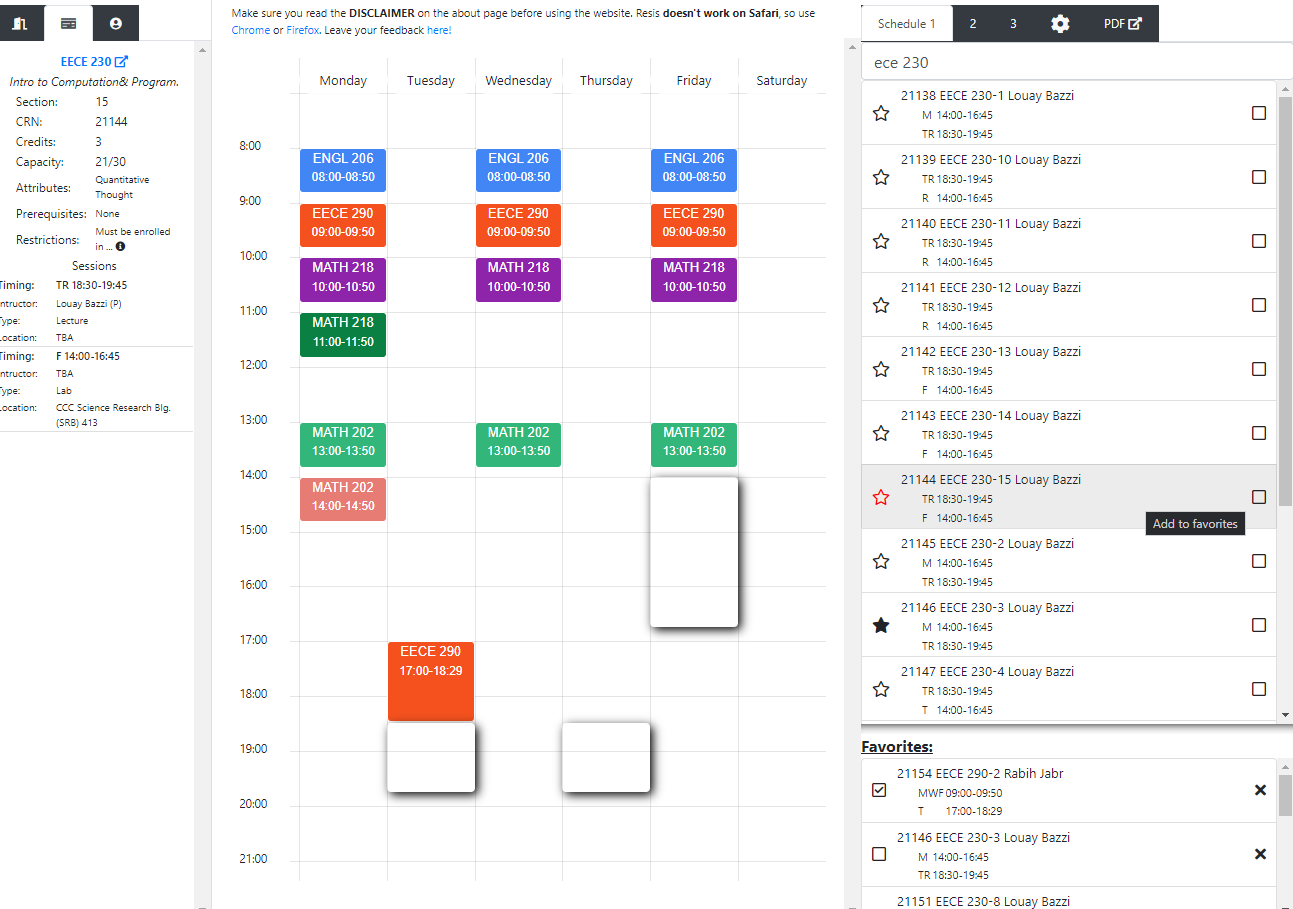The height and width of the screenshot is (909, 1293).
Task: Check the box for 21140 EECE 230-11
Action: pyautogui.click(x=1259, y=241)
